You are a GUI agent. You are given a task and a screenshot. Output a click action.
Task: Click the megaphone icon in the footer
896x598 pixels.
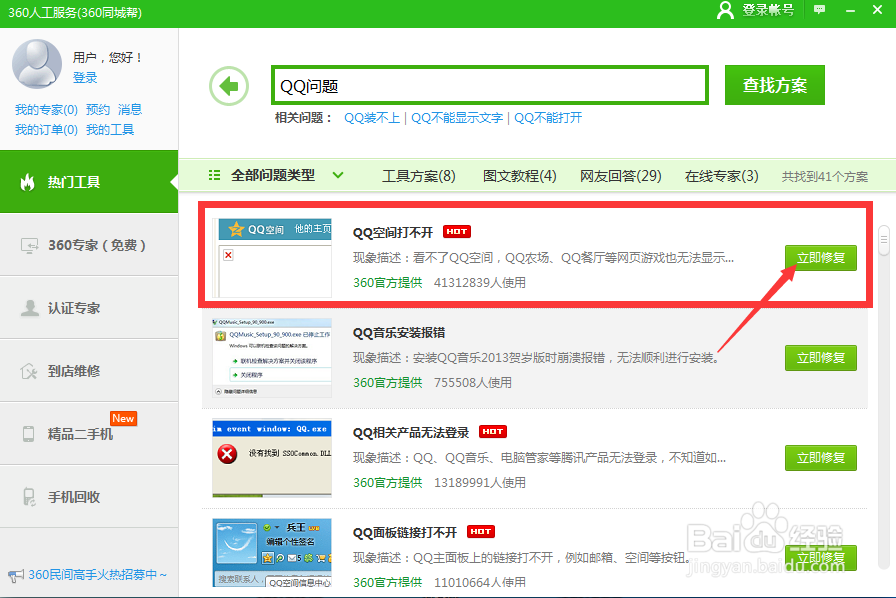tap(16, 575)
